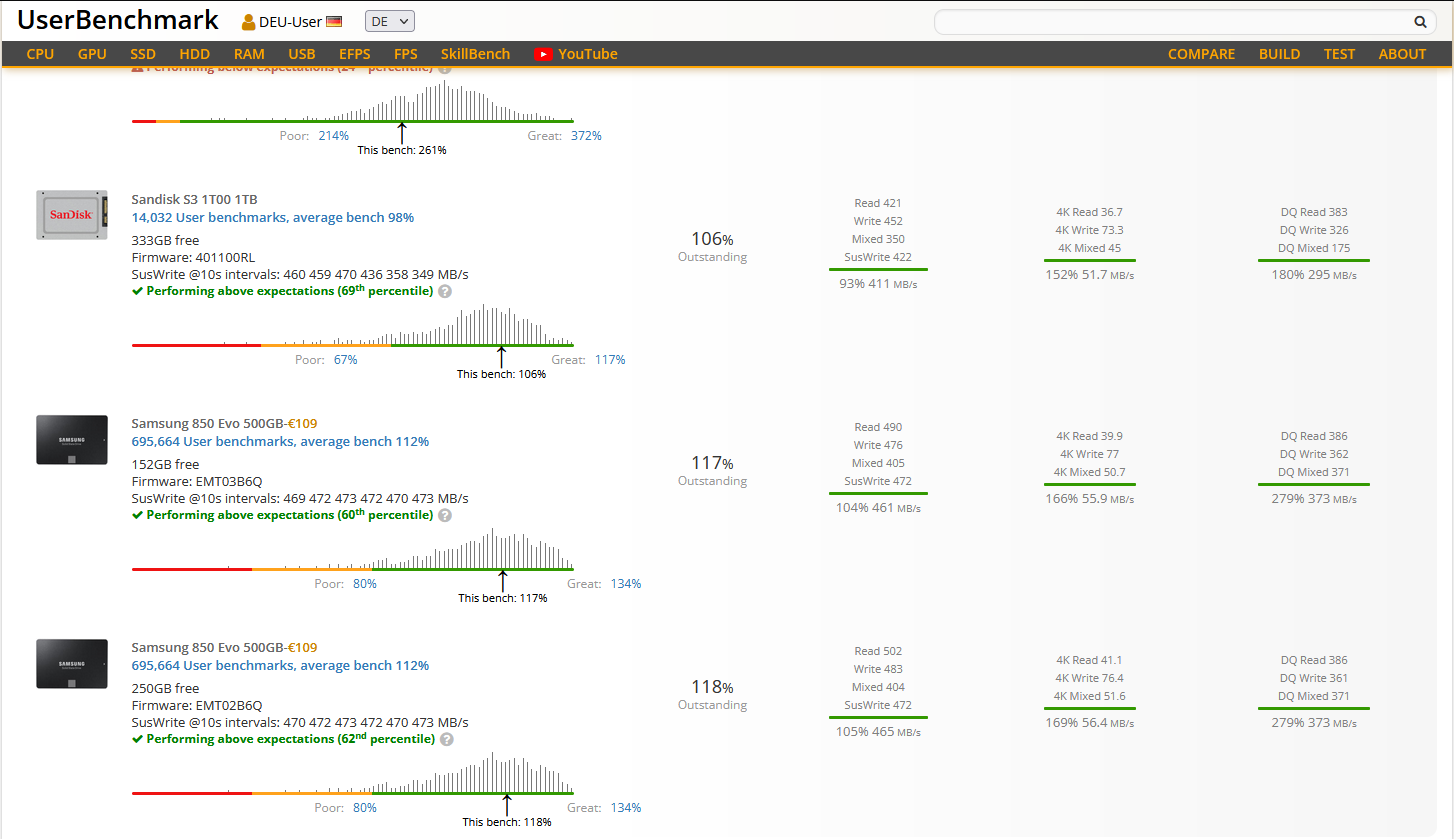Open the USB menu item

pyautogui.click(x=302, y=54)
